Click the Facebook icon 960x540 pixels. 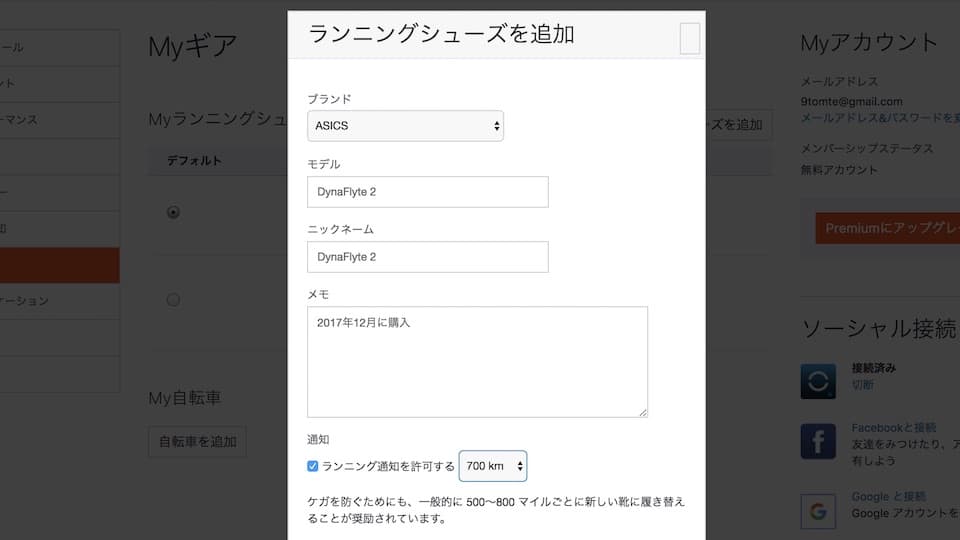tap(818, 441)
